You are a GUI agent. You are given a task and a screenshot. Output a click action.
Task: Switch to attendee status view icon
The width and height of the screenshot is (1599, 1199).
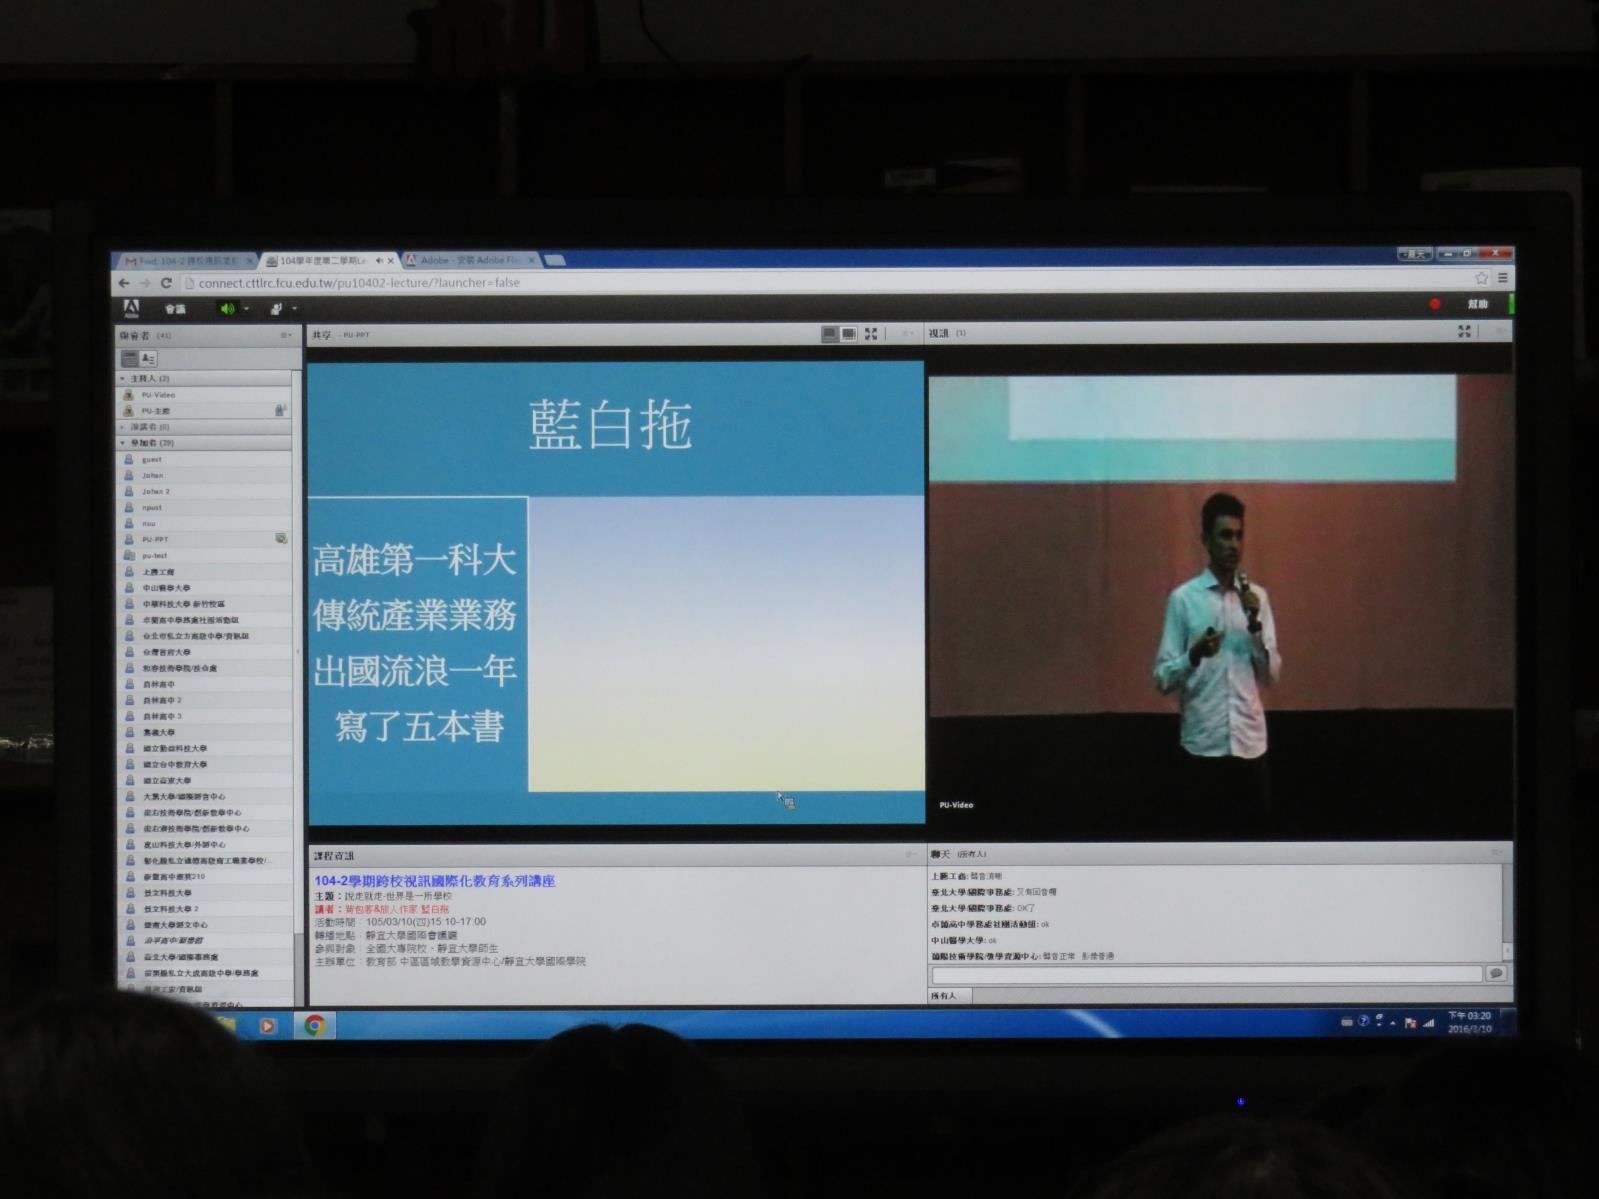pyautogui.click(x=148, y=358)
